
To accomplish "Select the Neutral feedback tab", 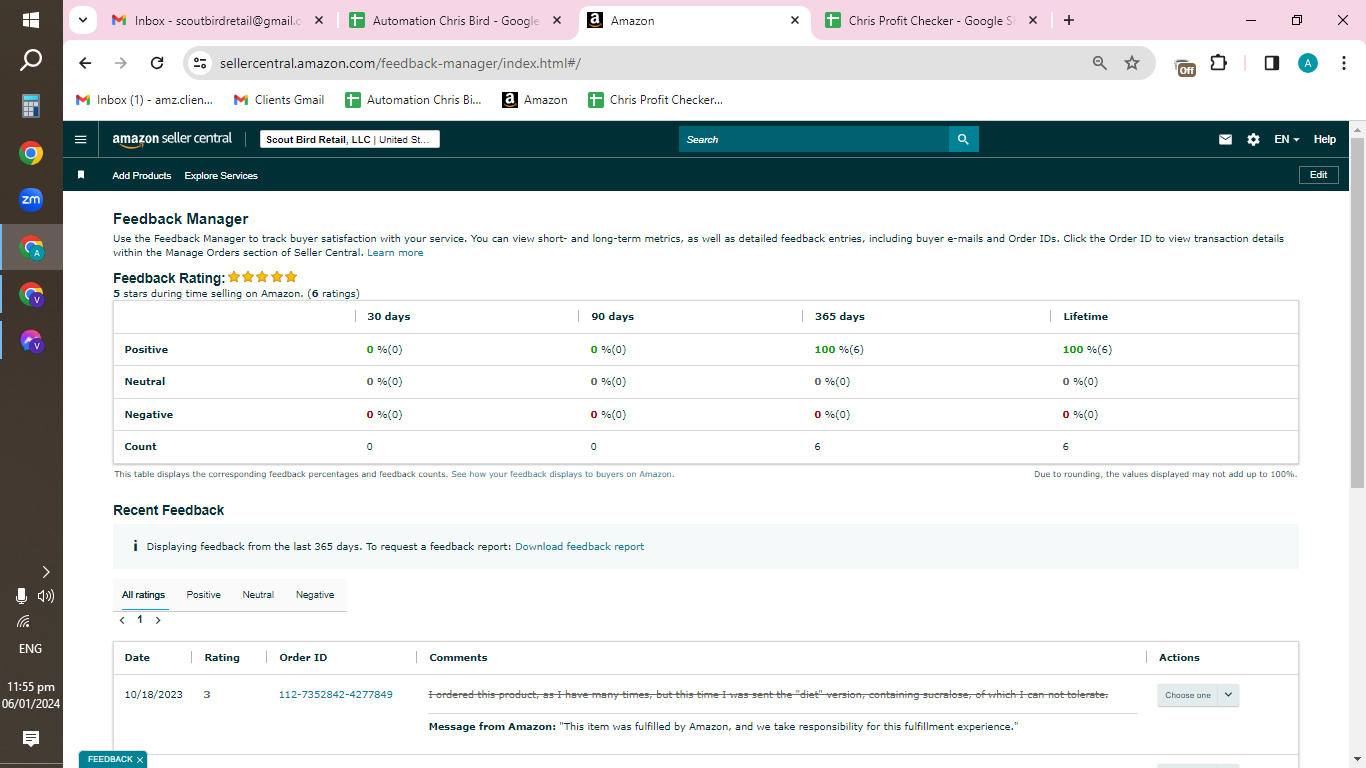I will point(258,595).
